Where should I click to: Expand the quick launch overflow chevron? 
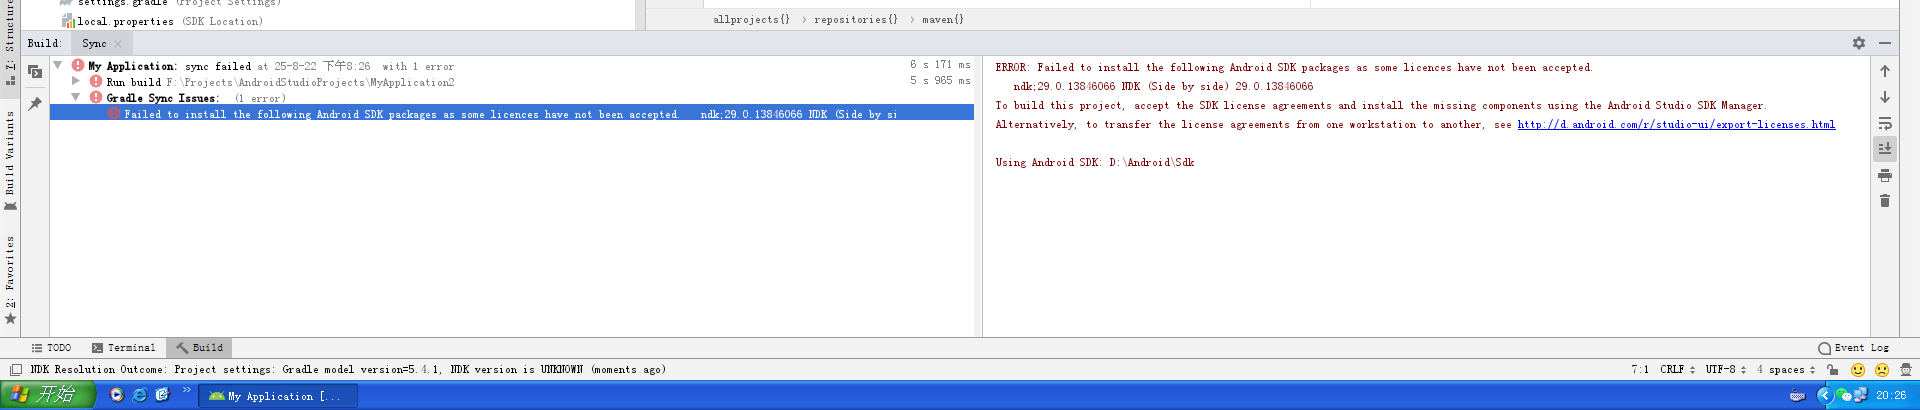click(186, 391)
